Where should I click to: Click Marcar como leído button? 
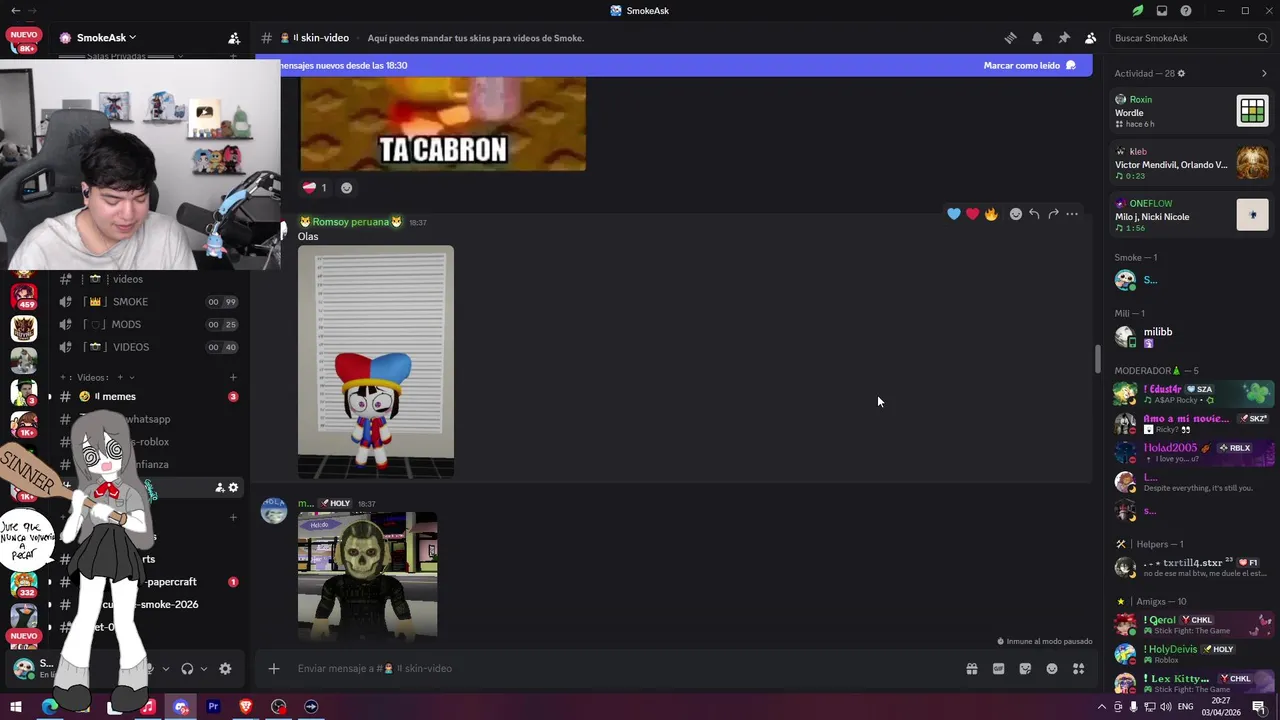pos(1030,65)
